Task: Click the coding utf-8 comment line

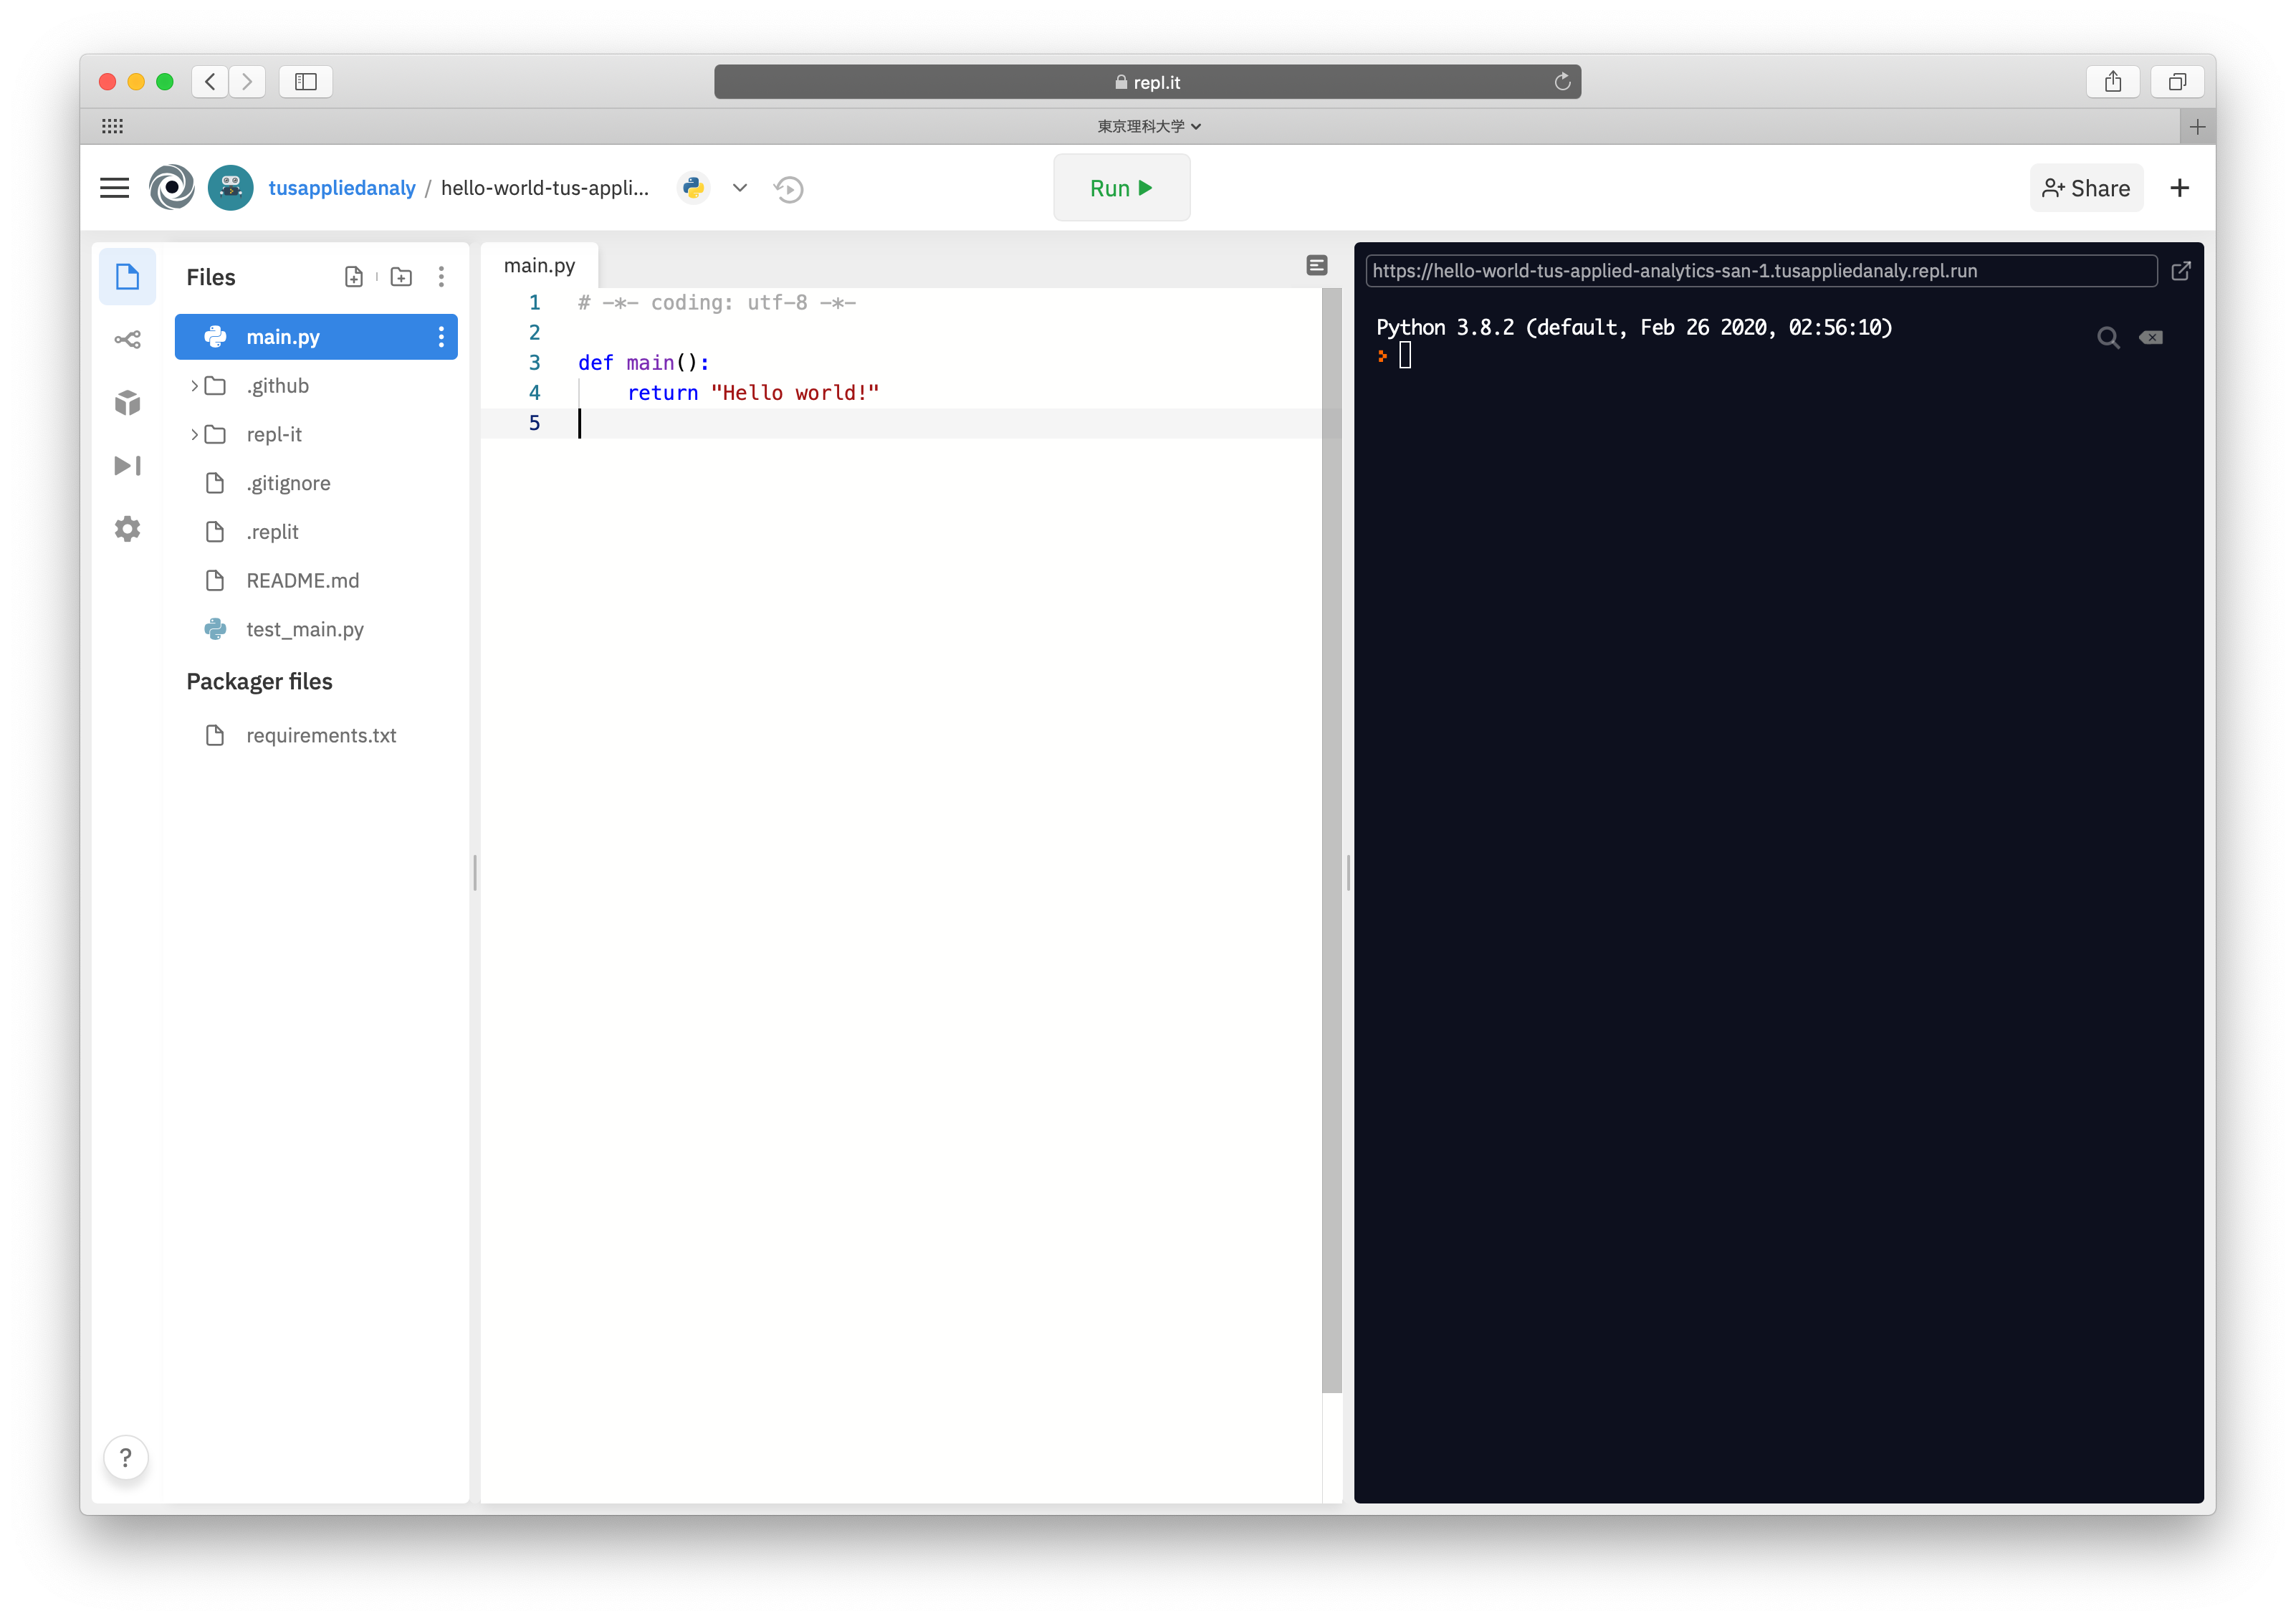Action: (x=717, y=303)
